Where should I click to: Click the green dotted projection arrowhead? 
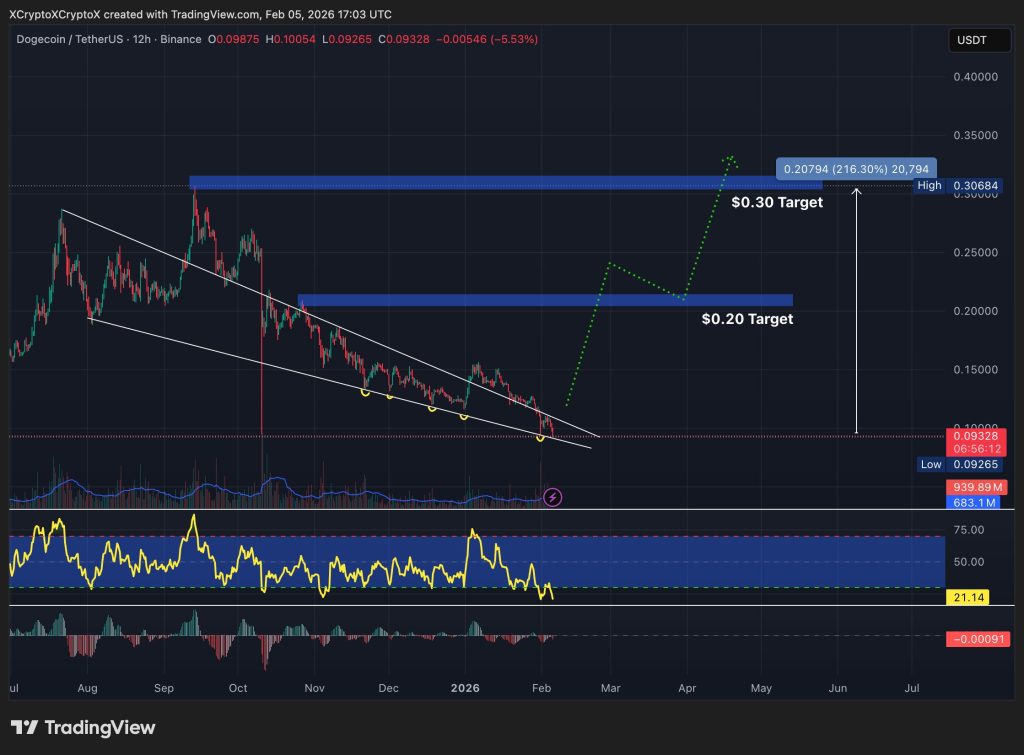coord(731,158)
